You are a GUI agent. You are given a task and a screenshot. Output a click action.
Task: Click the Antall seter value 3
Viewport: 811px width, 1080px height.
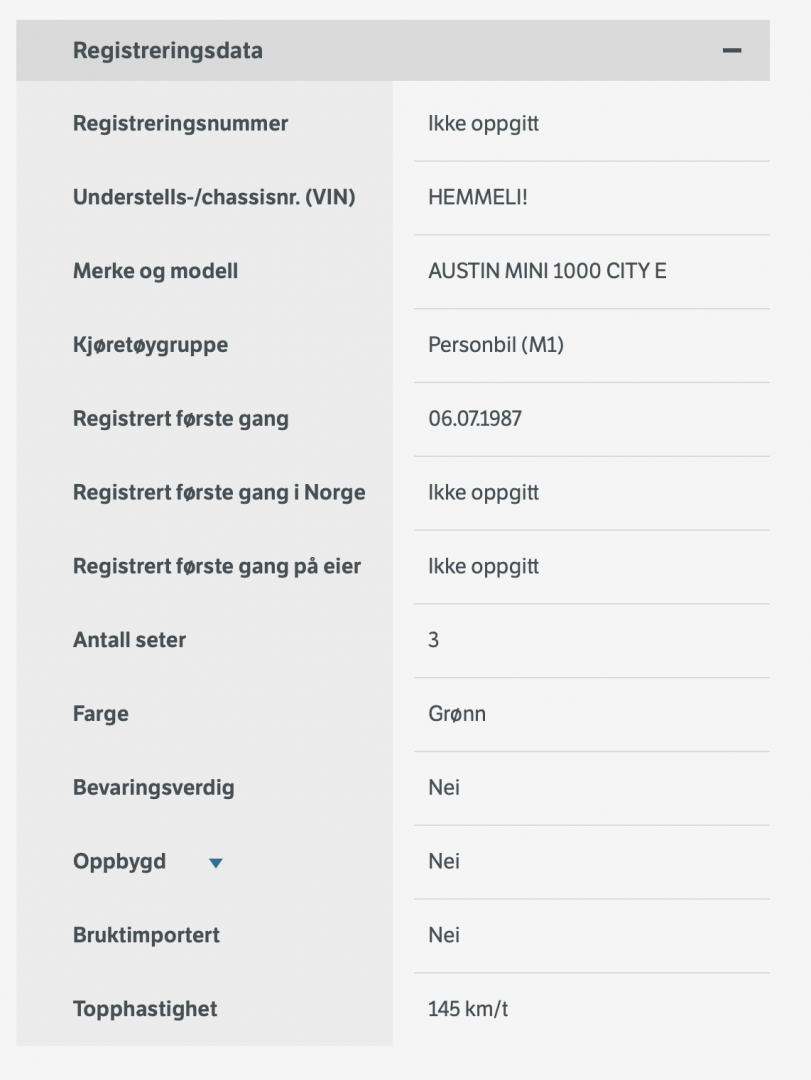[433, 640]
